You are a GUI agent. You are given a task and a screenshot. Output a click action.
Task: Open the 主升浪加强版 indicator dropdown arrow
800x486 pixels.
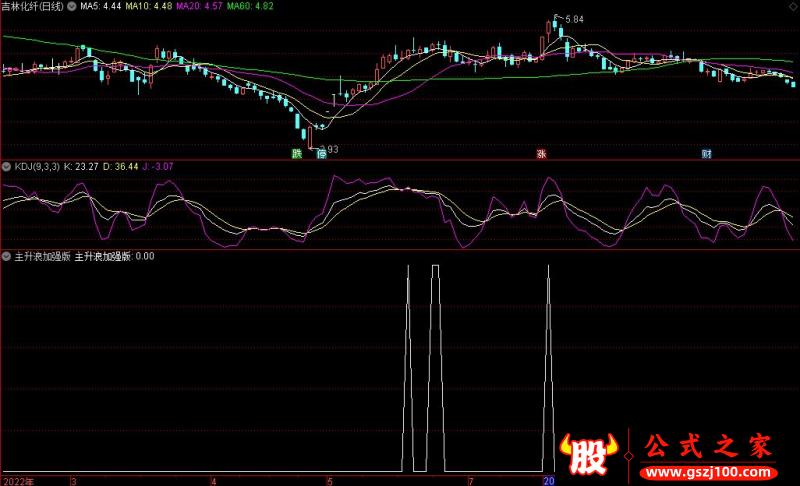(x=7, y=256)
